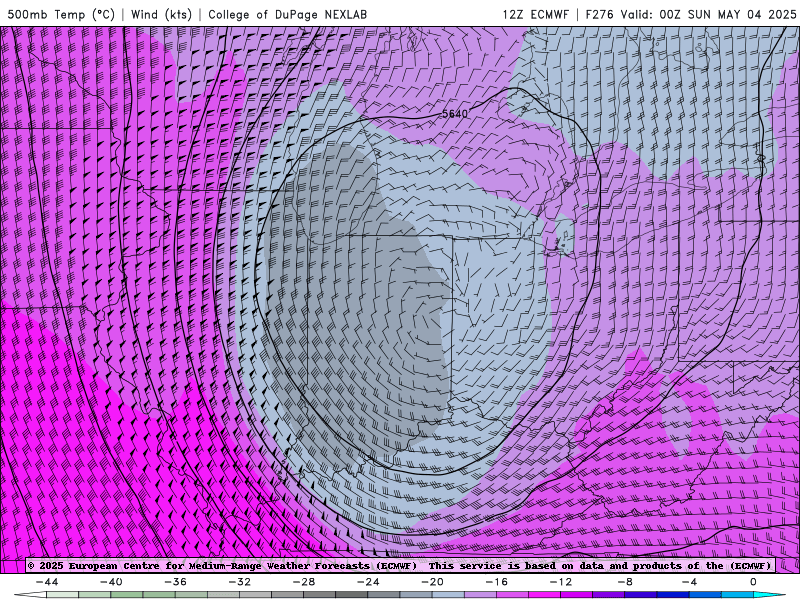
Task: Select the "0" legend value
Action: [753, 582]
